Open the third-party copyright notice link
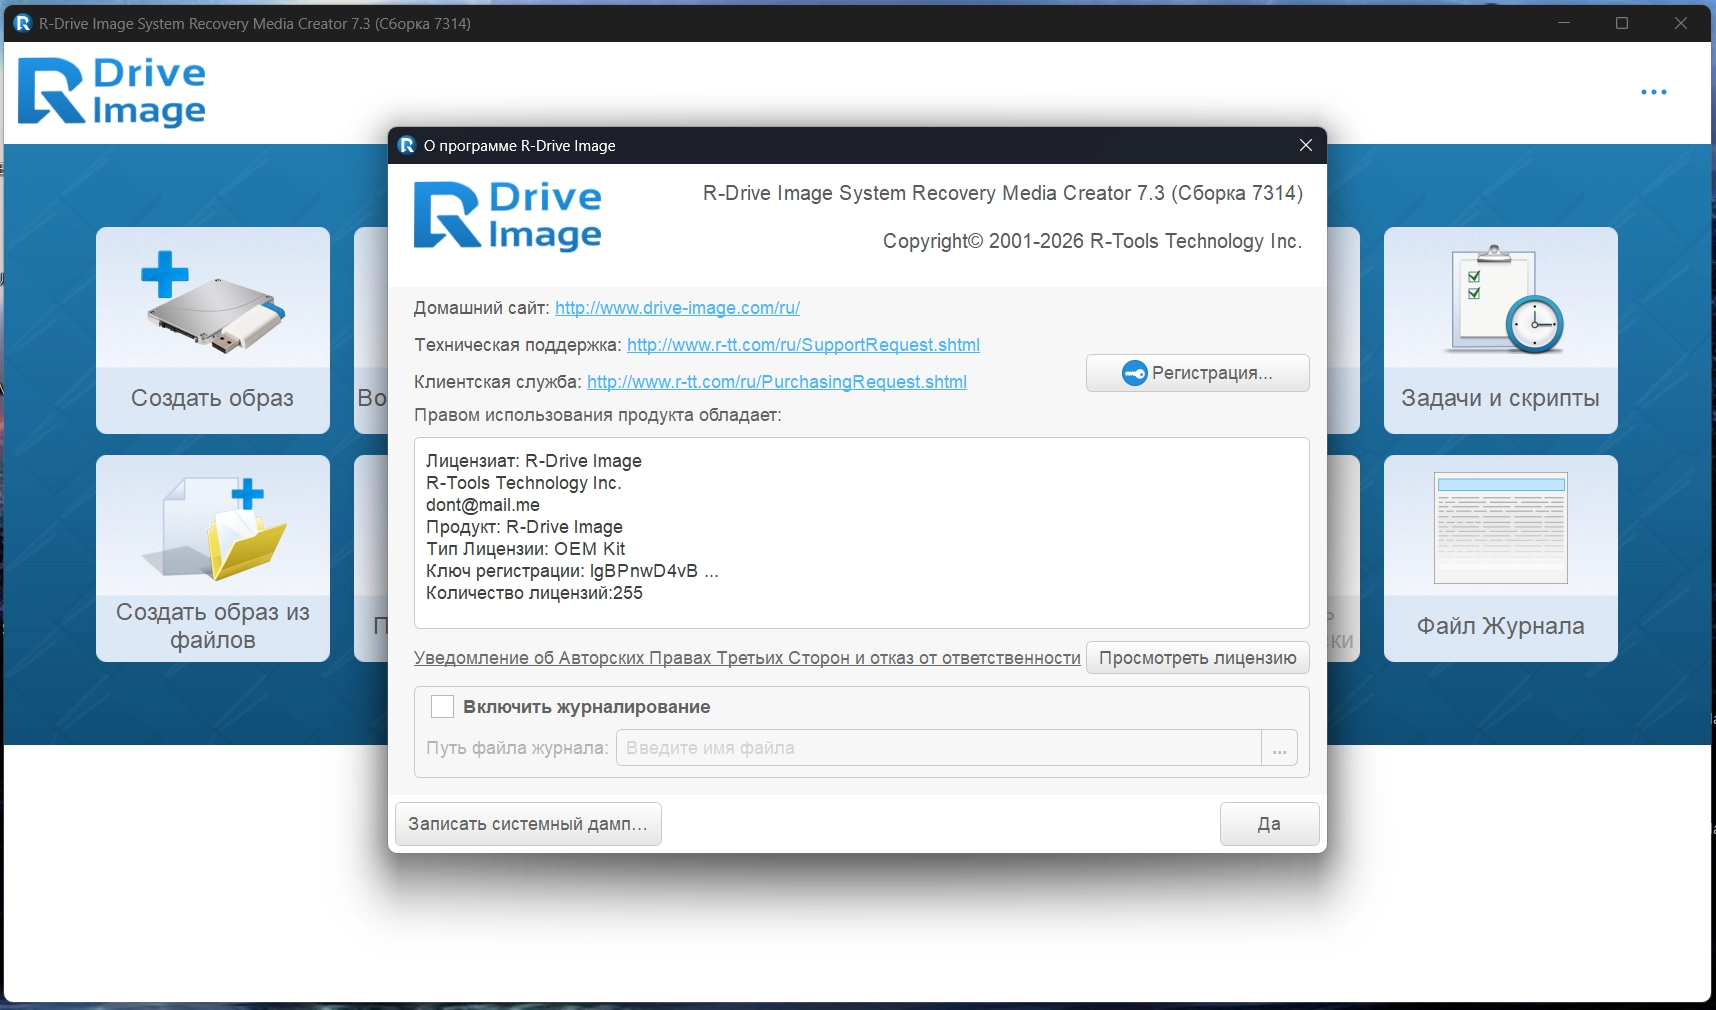 (x=747, y=658)
